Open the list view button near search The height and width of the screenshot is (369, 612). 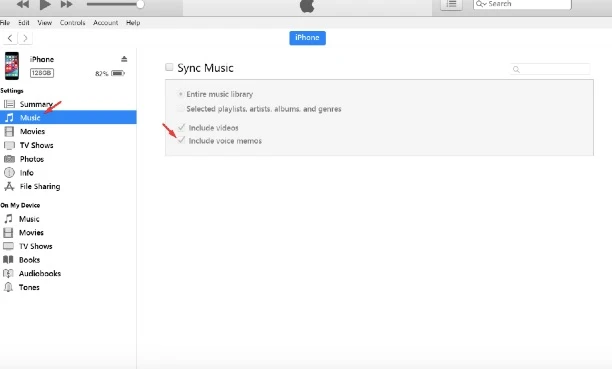click(x=451, y=4)
